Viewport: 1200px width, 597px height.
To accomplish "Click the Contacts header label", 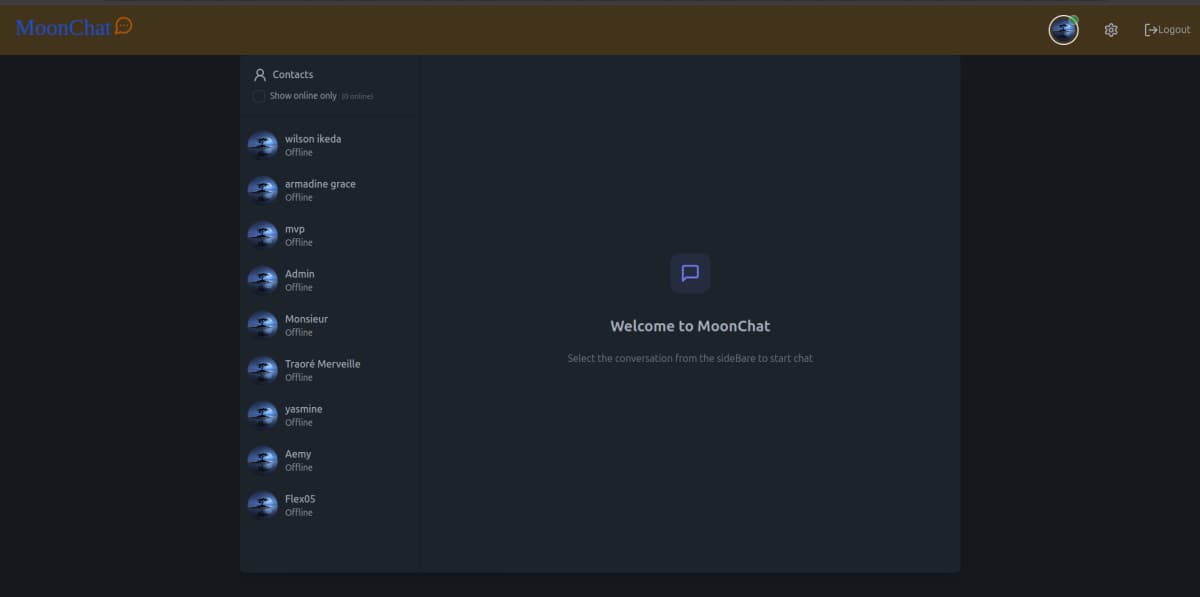I will coord(293,75).
